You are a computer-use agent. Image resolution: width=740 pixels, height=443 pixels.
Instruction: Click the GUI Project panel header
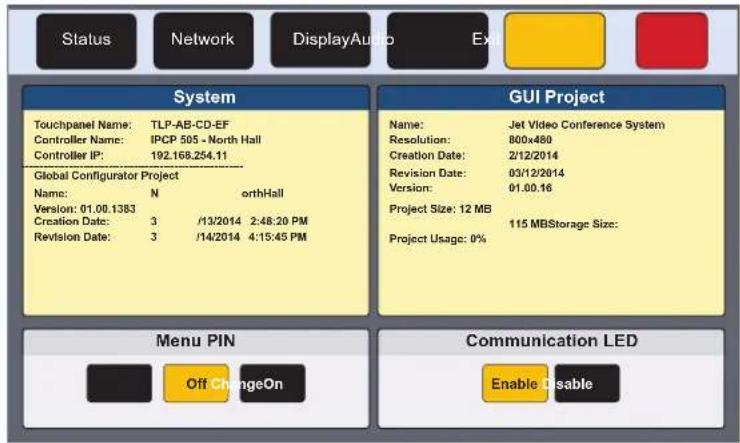coord(551,97)
